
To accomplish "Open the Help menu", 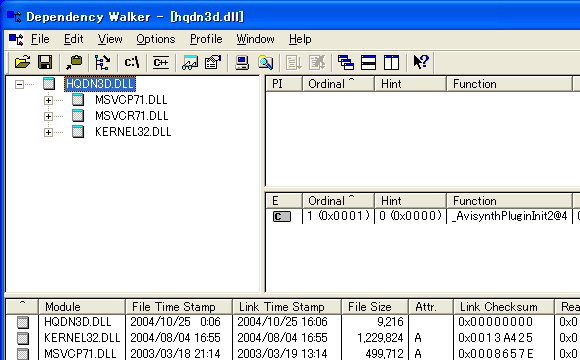I will tap(300, 39).
